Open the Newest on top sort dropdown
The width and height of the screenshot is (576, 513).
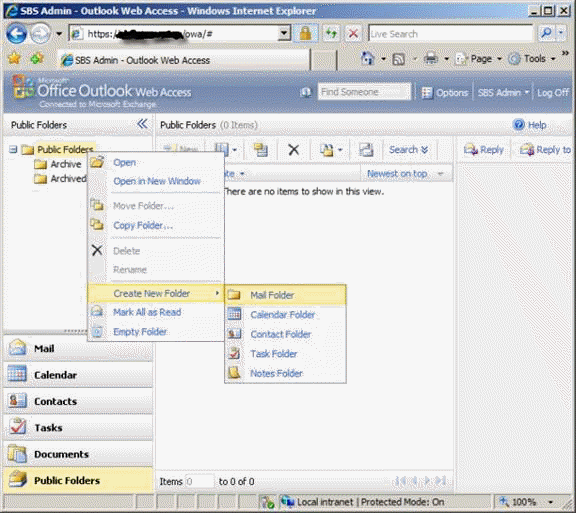point(405,173)
